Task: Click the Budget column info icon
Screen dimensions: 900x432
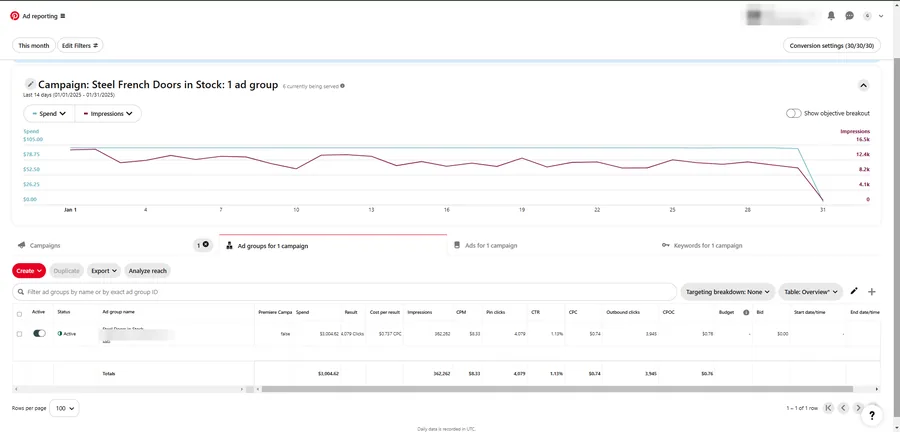Action: 746,313
